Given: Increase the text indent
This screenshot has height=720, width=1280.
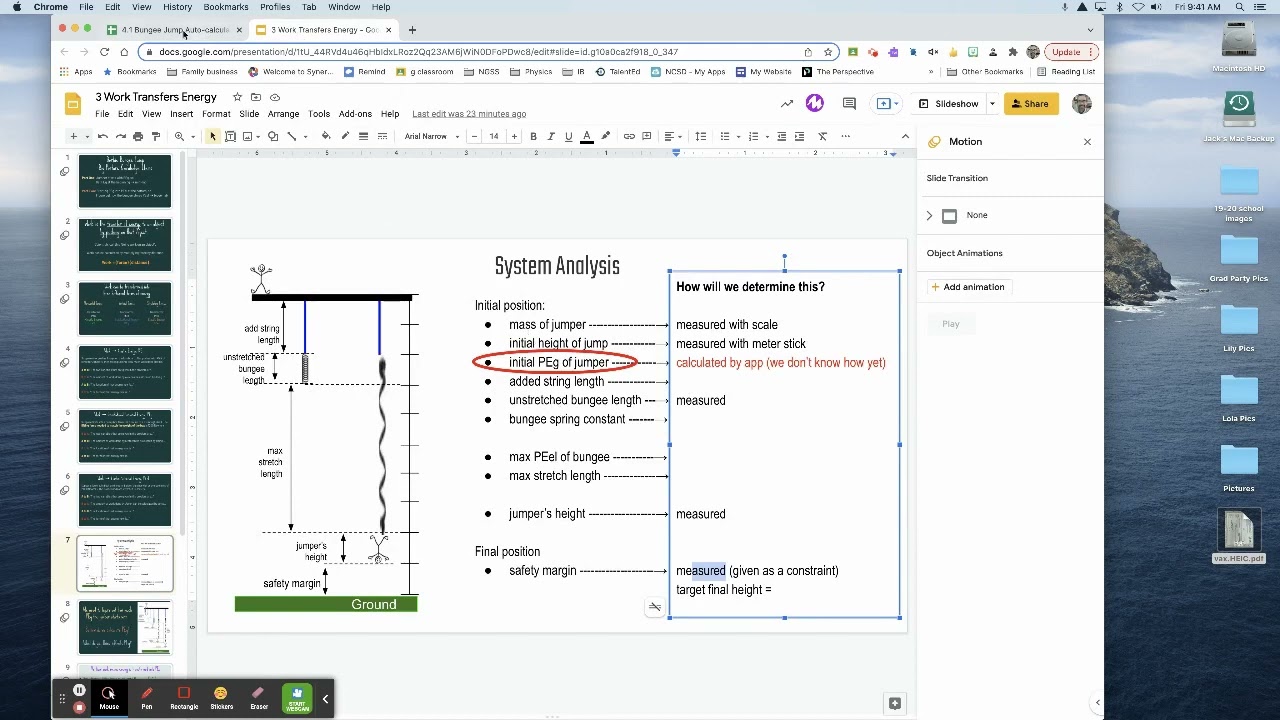Looking at the screenshot, I should (x=800, y=136).
